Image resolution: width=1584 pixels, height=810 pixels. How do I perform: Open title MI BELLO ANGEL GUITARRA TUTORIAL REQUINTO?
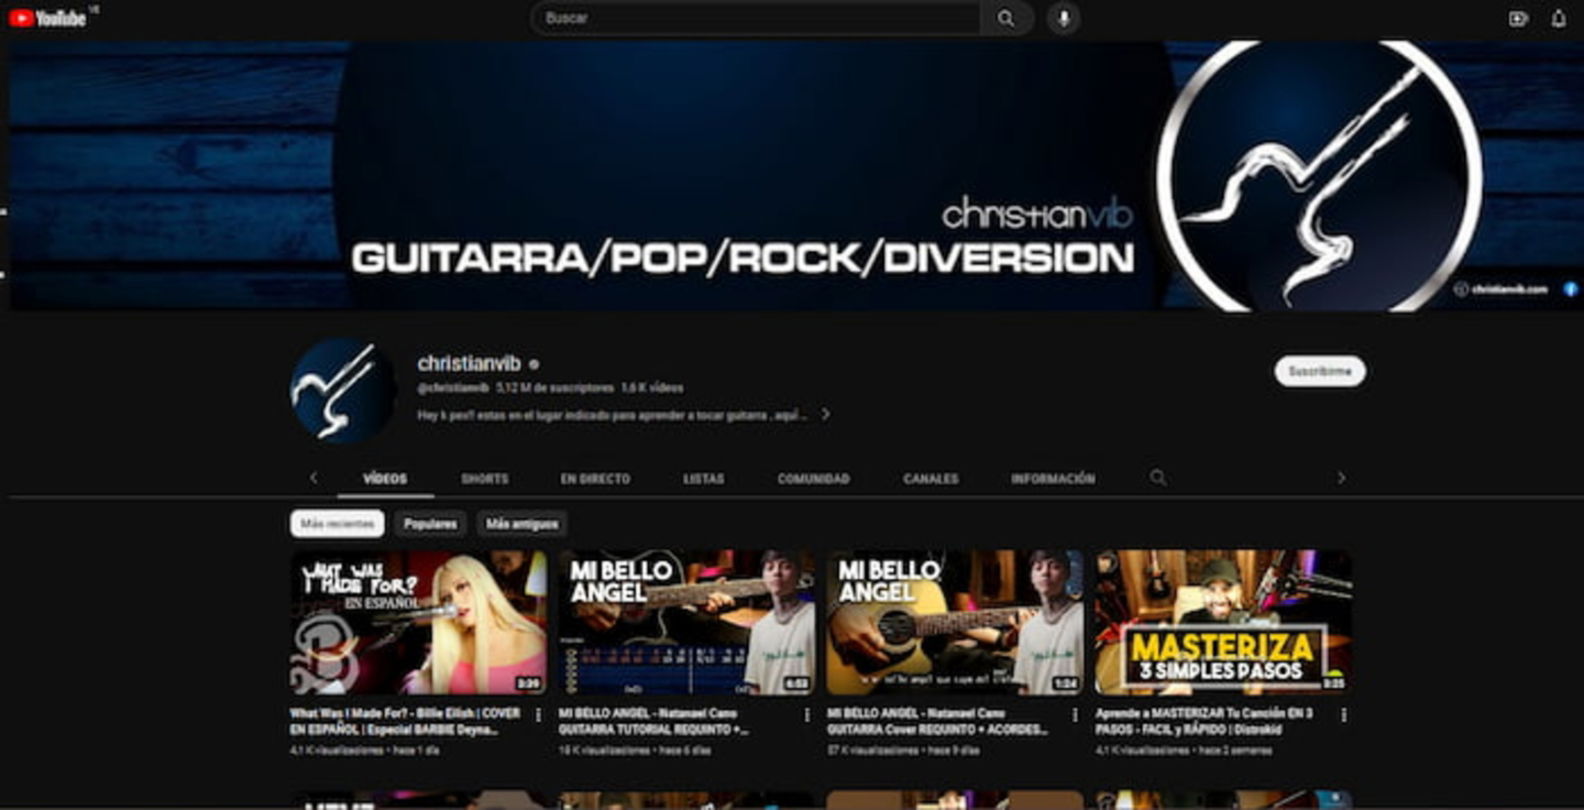click(653, 721)
